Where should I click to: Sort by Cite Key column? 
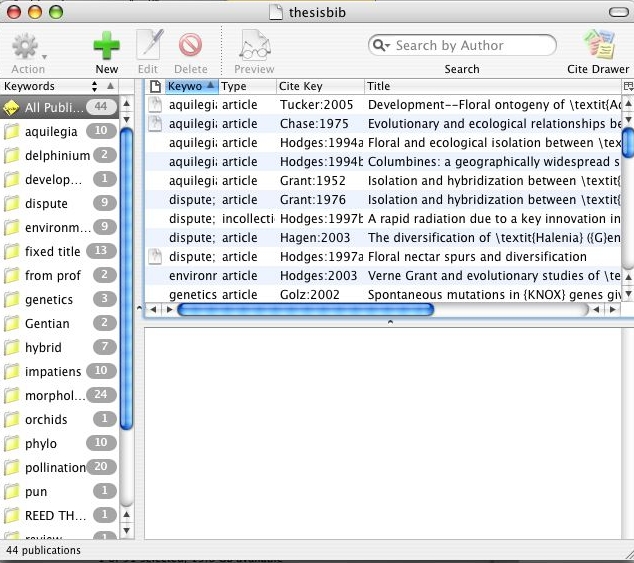[318, 87]
